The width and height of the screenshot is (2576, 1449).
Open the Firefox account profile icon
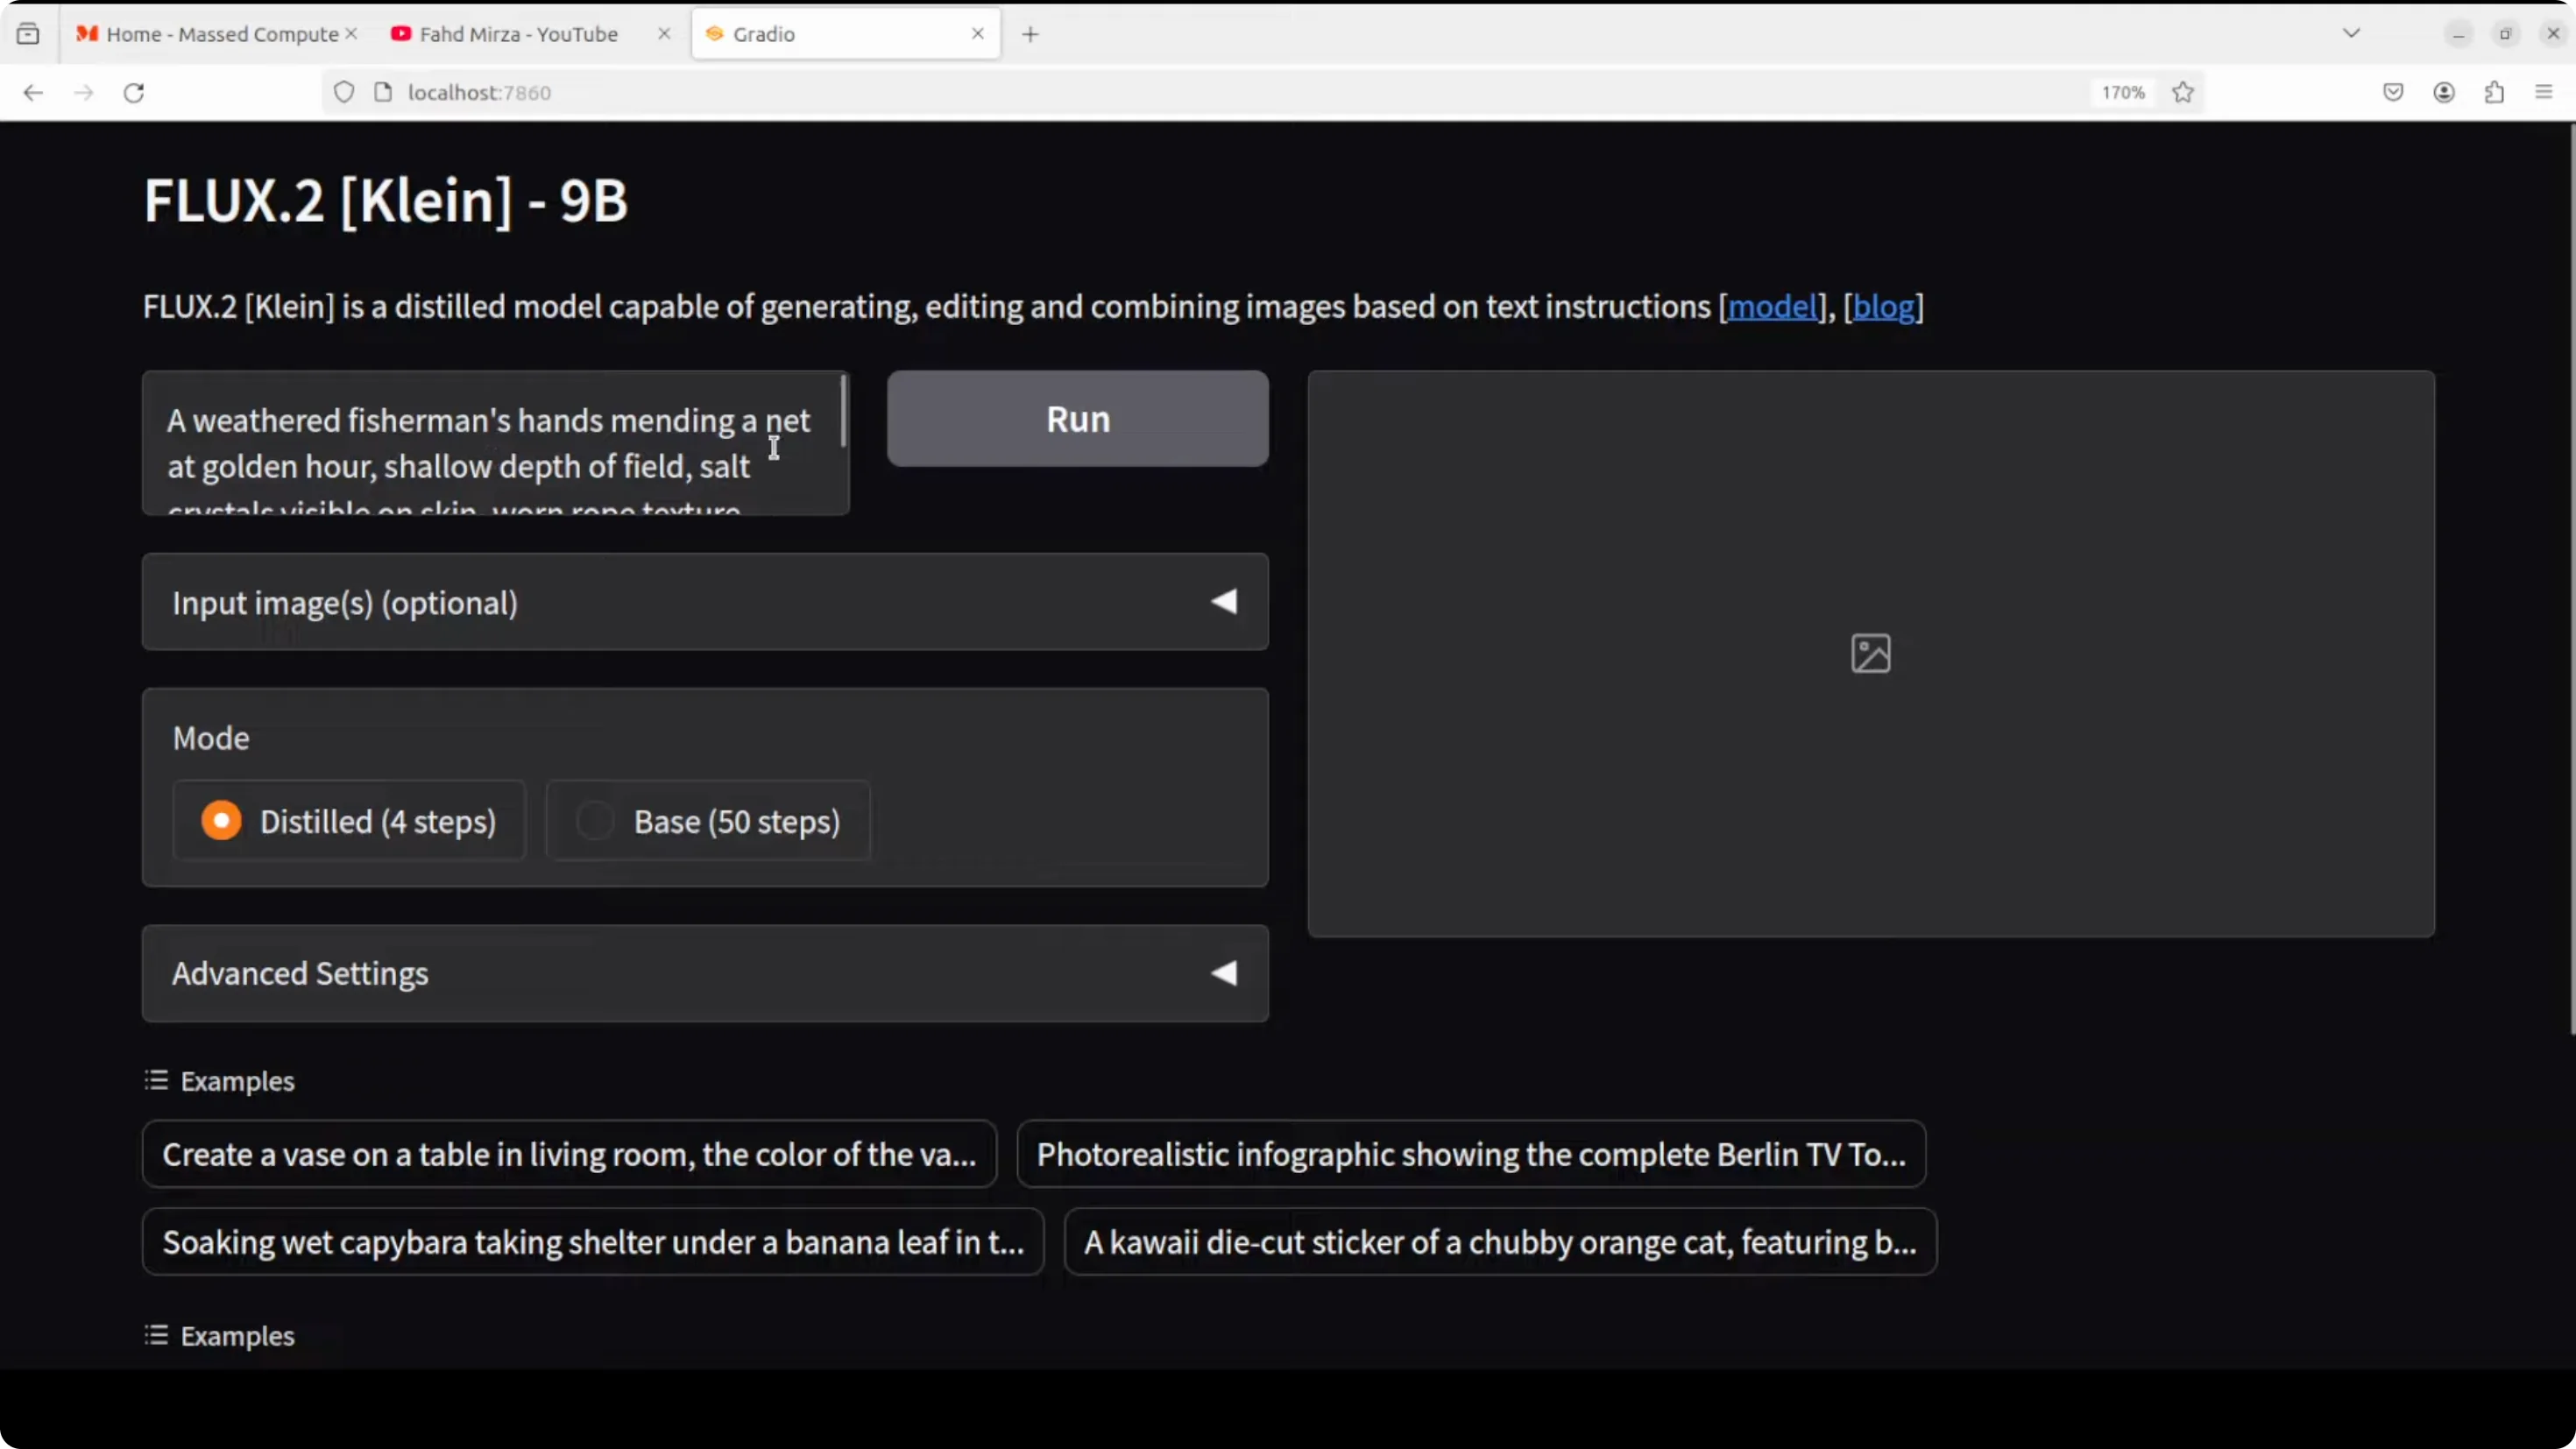click(2444, 93)
